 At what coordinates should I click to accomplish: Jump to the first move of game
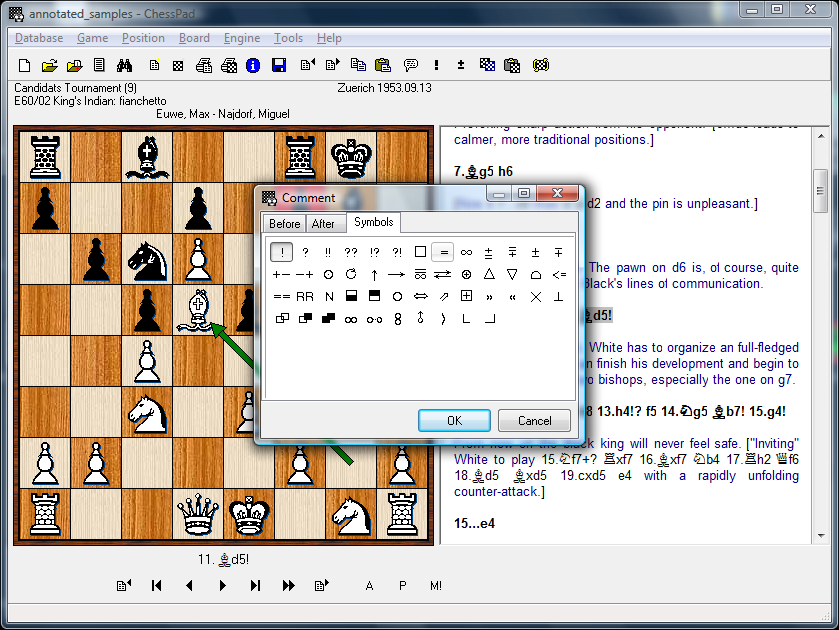click(156, 586)
